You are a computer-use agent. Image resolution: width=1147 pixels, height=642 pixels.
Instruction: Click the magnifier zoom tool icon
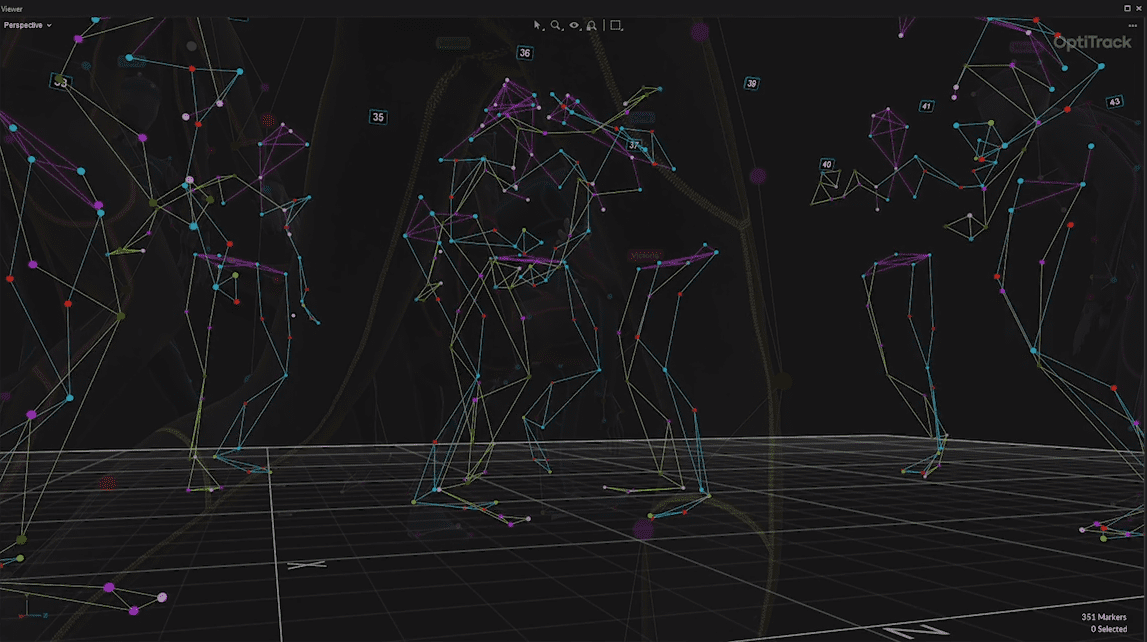point(556,26)
